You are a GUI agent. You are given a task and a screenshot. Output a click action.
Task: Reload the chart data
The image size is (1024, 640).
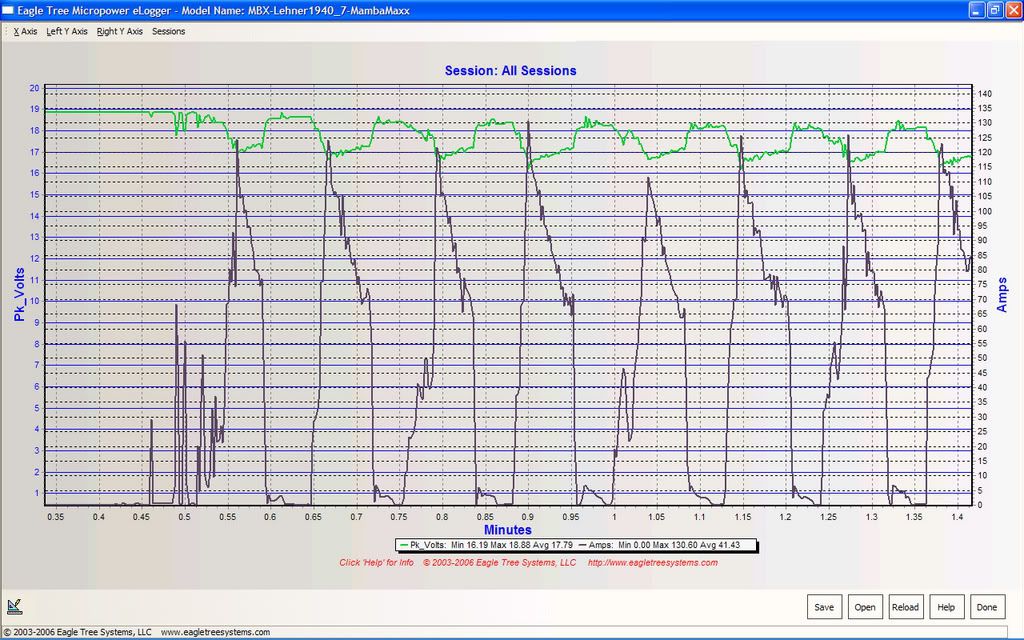(x=905, y=607)
